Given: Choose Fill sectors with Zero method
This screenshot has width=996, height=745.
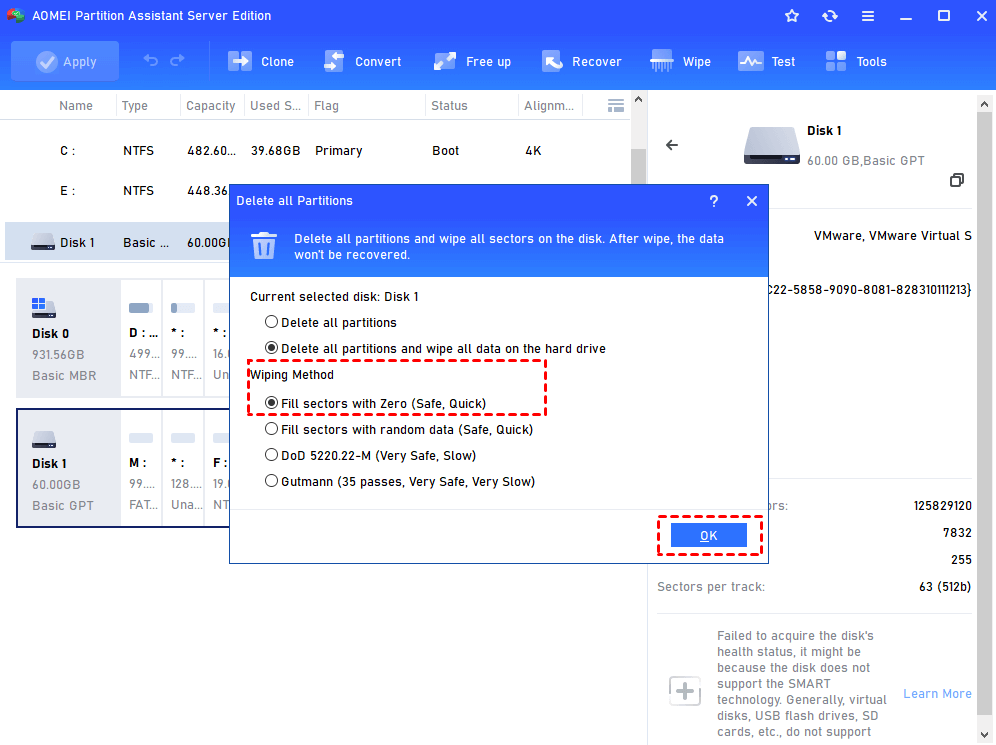Looking at the screenshot, I should 375,404.
